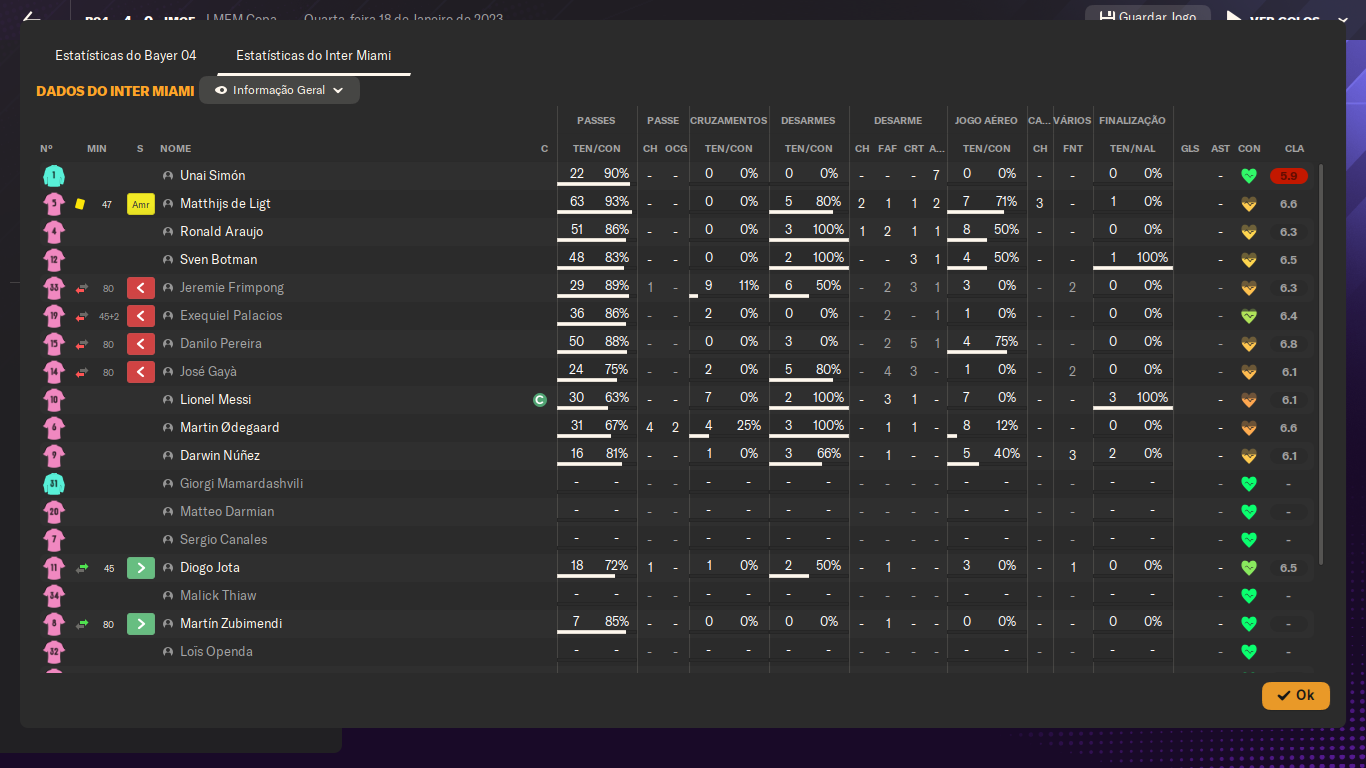The height and width of the screenshot is (768, 1366).
Task: Sort by the CLA rating column header
Action: click(x=1294, y=149)
